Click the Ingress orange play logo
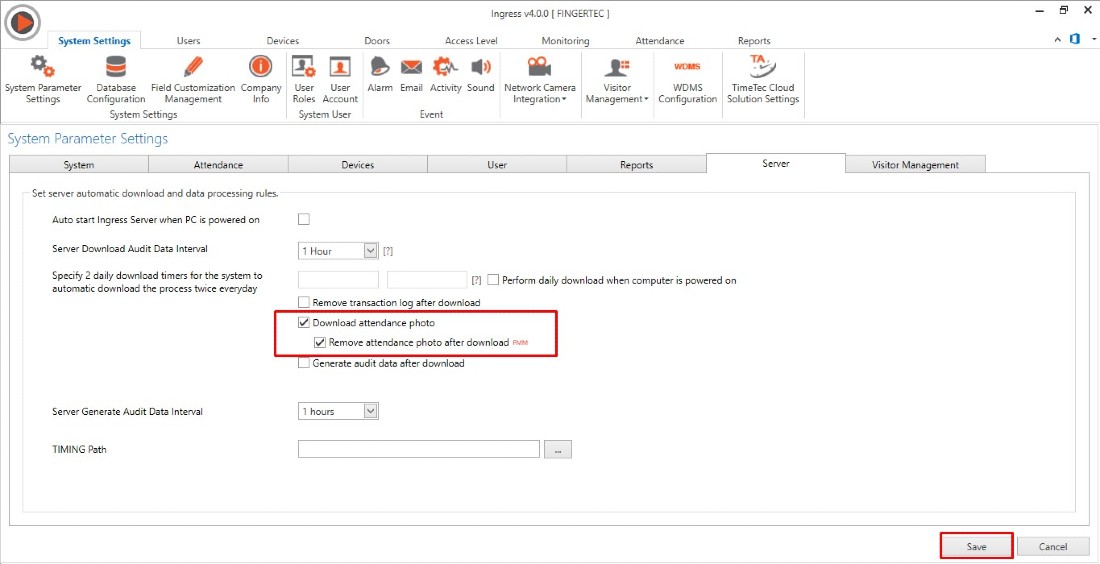 [22, 22]
